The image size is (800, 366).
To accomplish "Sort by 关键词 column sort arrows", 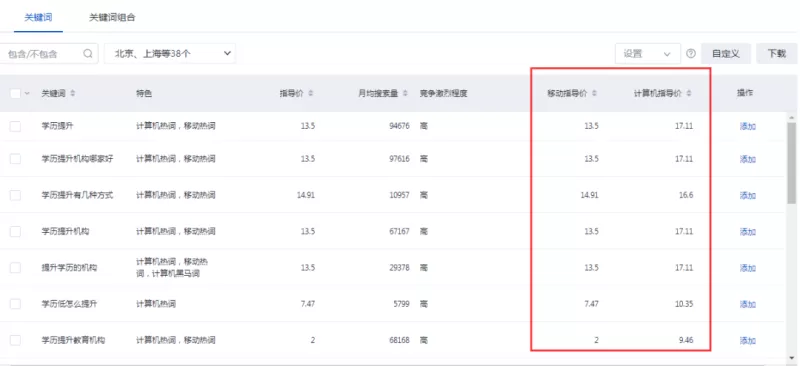I will pos(72,93).
